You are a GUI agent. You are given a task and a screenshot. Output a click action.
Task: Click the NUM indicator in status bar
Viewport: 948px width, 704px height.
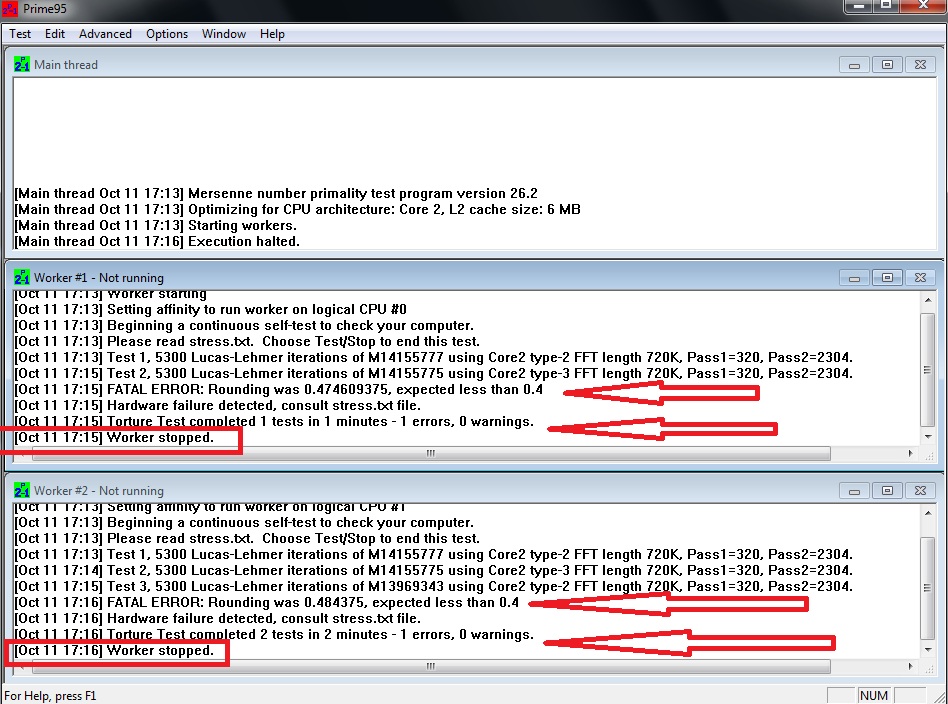coord(874,696)
